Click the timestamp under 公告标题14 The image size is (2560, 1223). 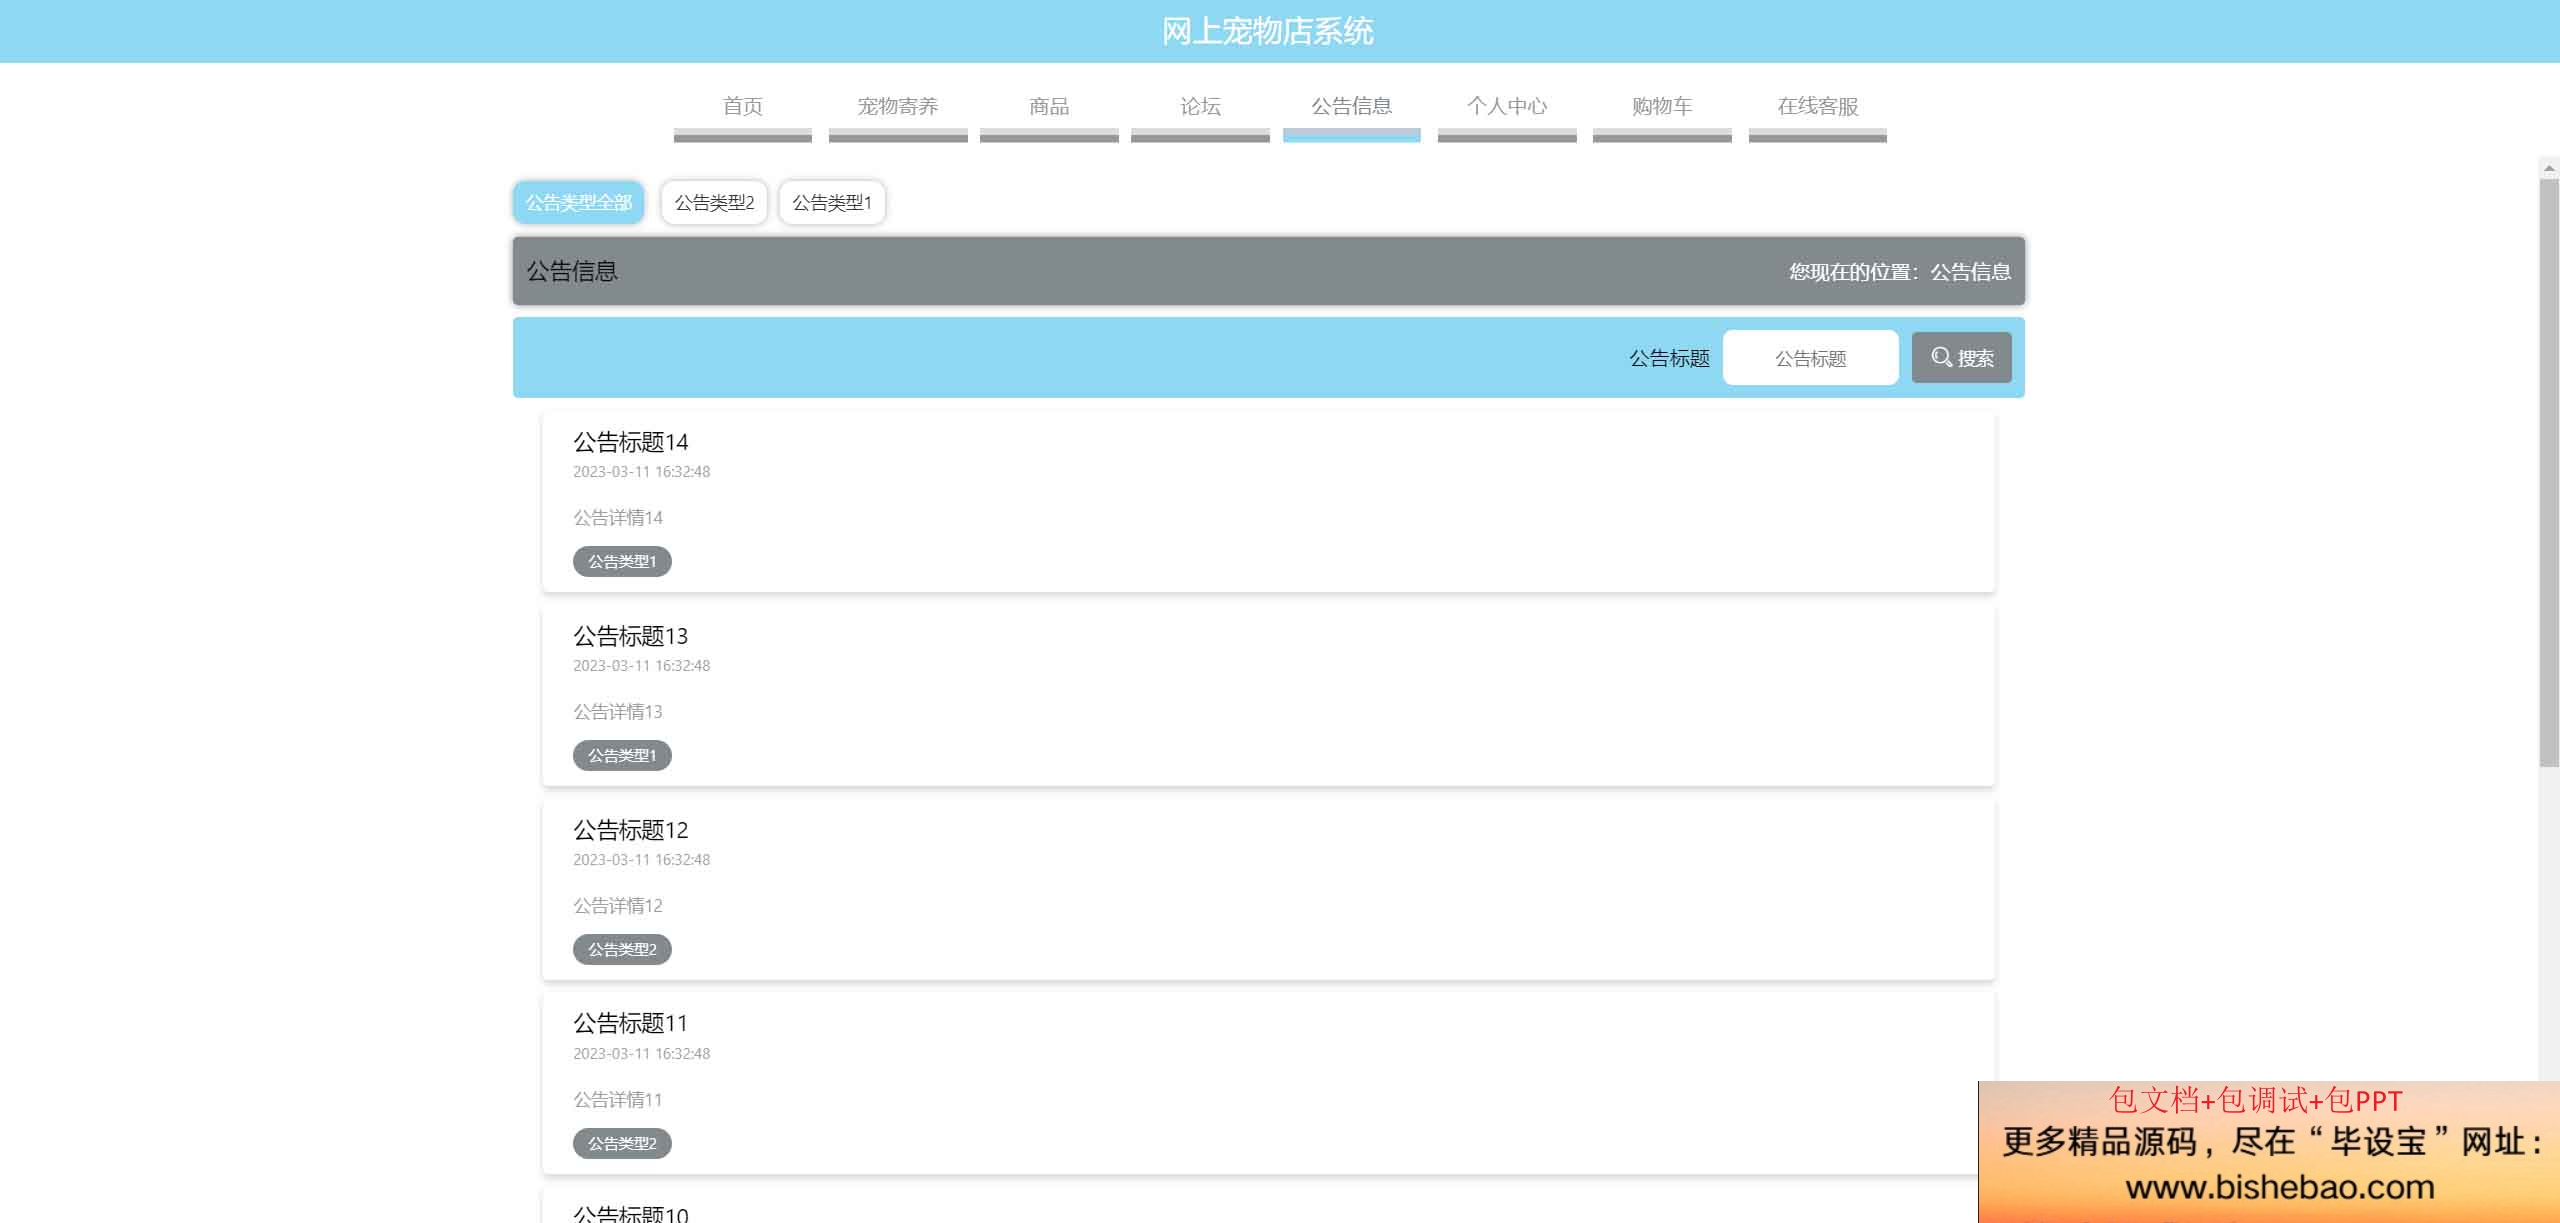coord(641,471)
